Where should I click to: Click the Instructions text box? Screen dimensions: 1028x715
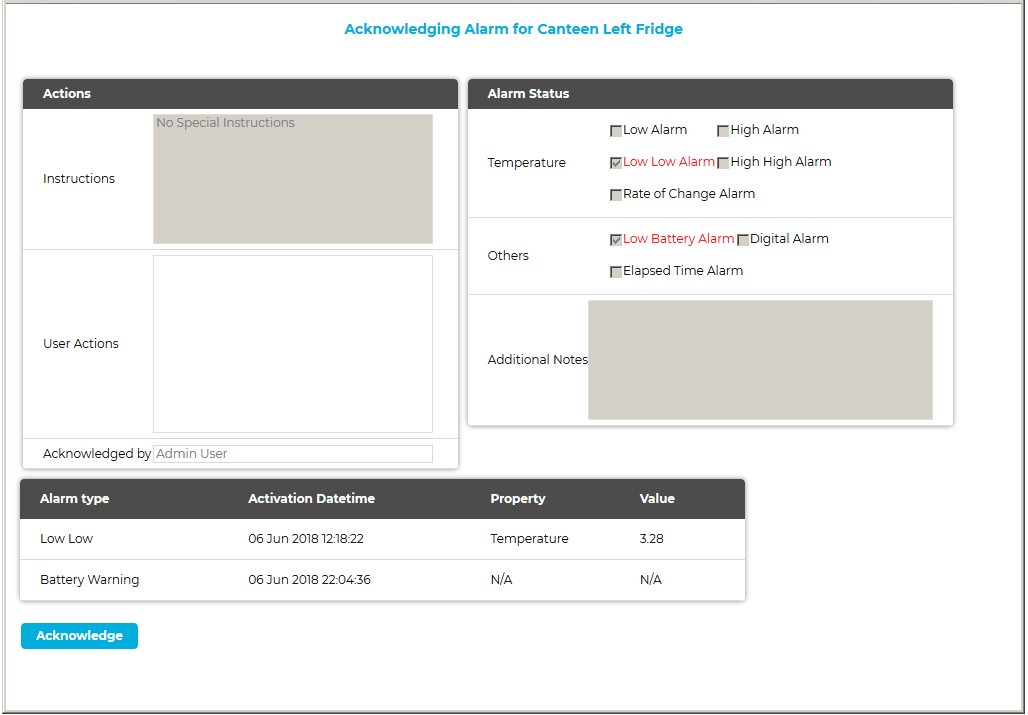292,179
